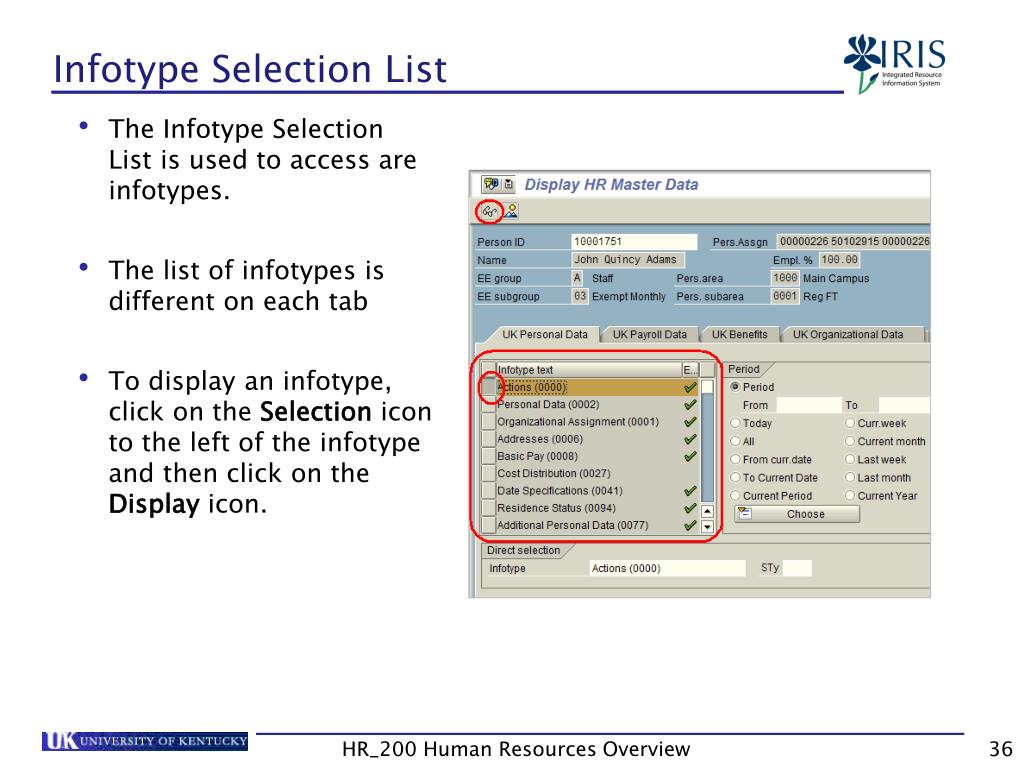
Task: Click the Infotype text column header
Action: tap(588, 370)
